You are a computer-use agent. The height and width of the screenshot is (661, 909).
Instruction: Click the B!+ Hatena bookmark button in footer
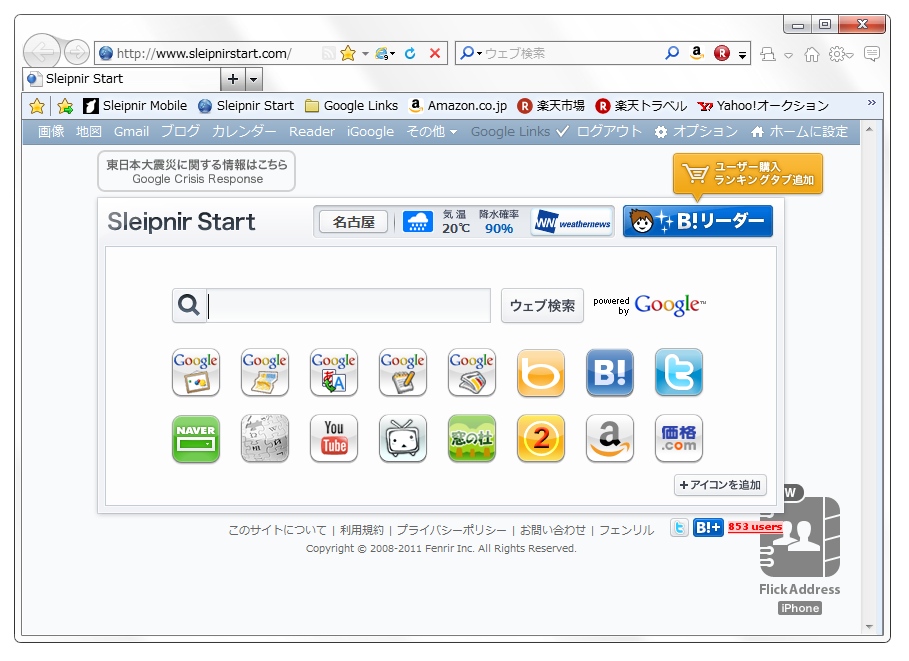pos(708,527)
